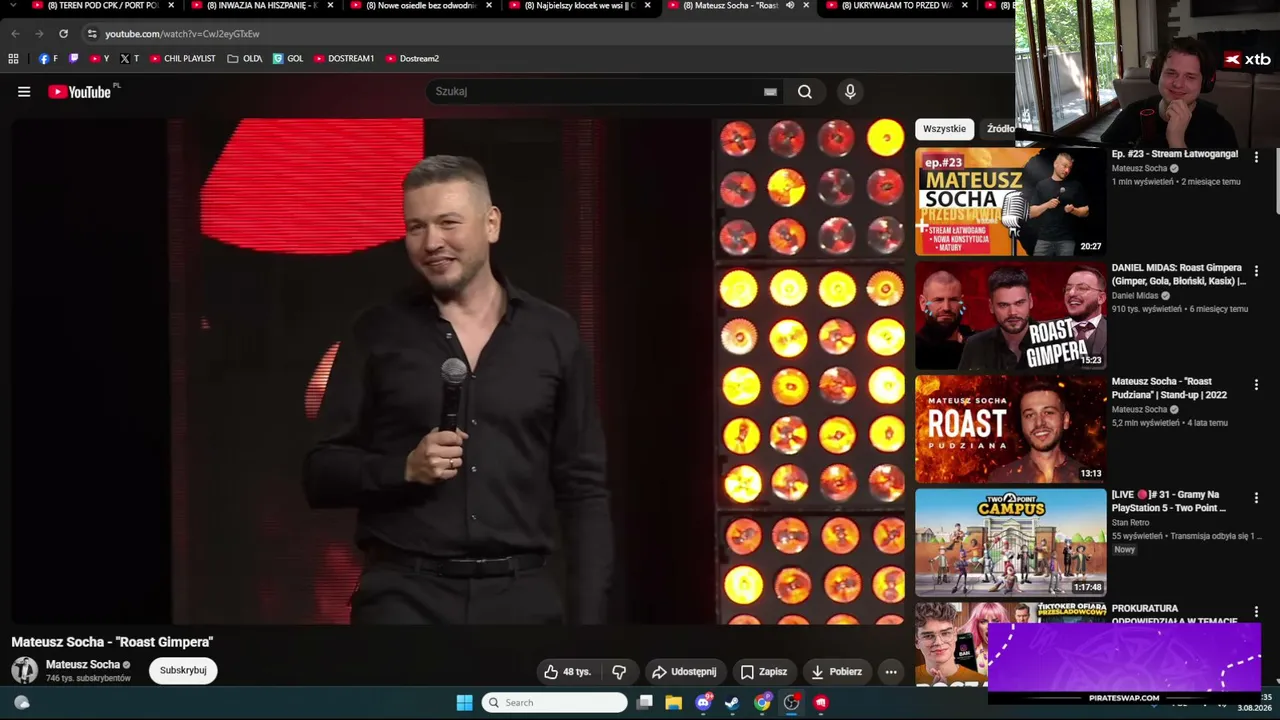Viewport: 1280px width, 720px height.
Task: Go to the YouTube home logo
Action: tap(80, 92)
